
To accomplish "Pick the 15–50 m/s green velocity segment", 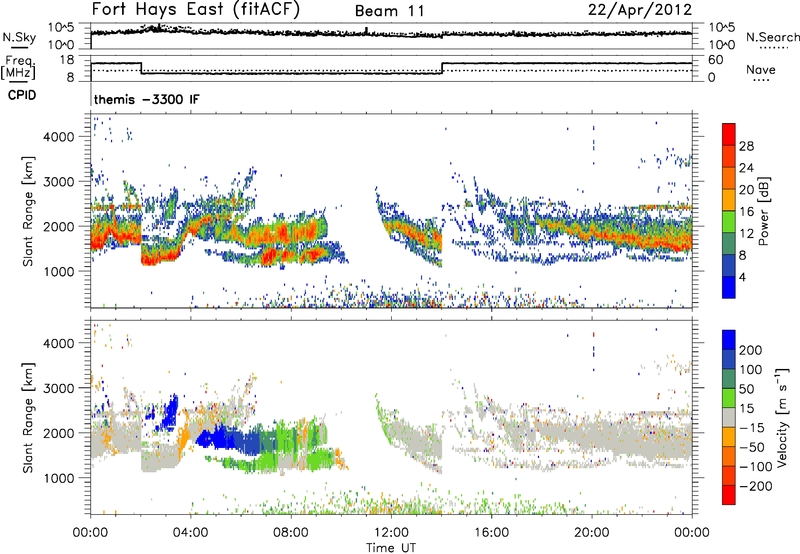I will tap(729, 398).
